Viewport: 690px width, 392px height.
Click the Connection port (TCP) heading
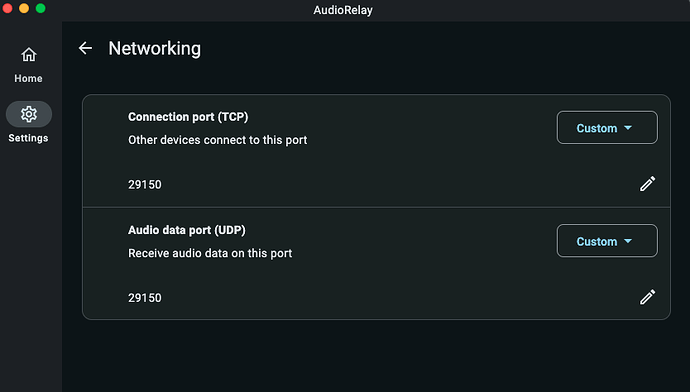tap(188, 117)
